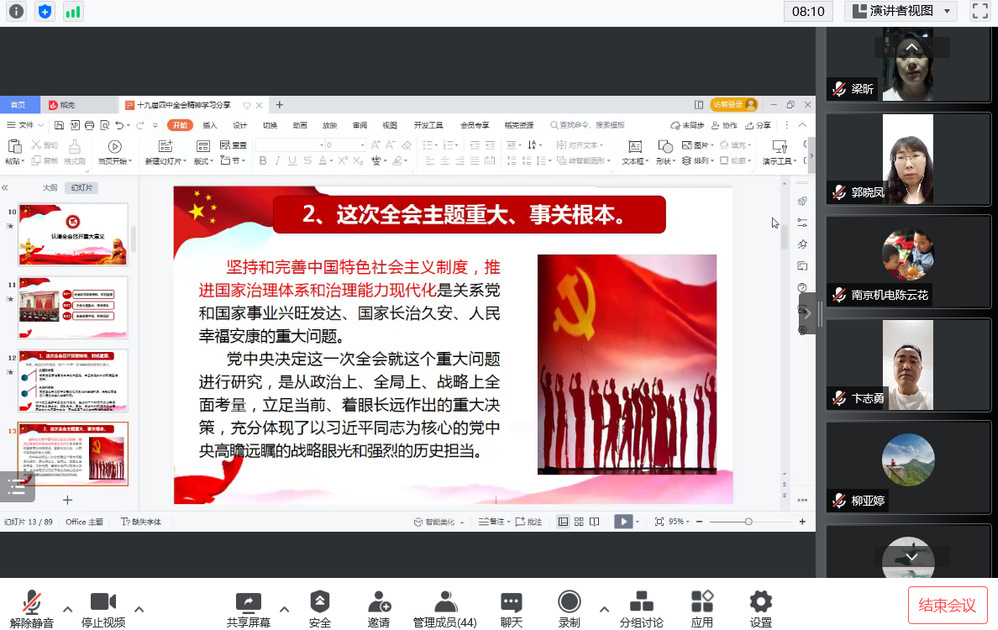The height and width of the screenshot is (630, 998).
Task: Expand audio options arrow beside 解除静音
Action: pyautogui.click(x=68, y=608)
